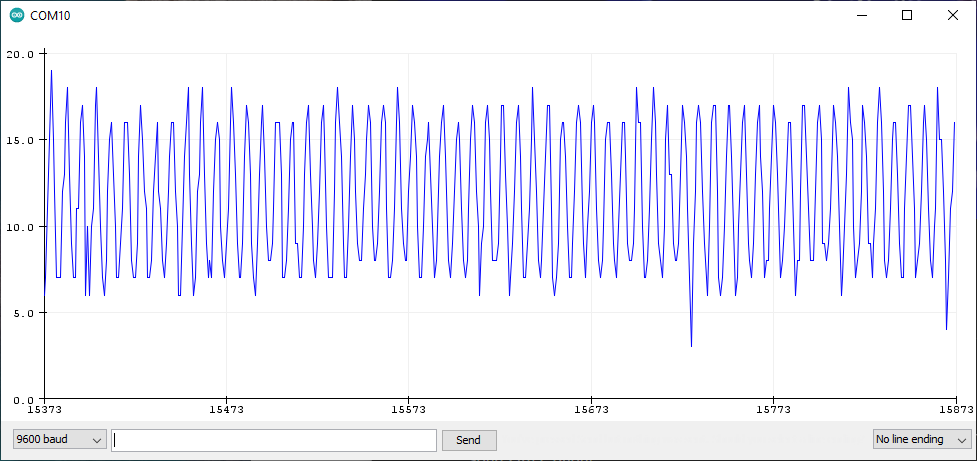Click the 0.0 y-axis origin label

click(23, 399)
